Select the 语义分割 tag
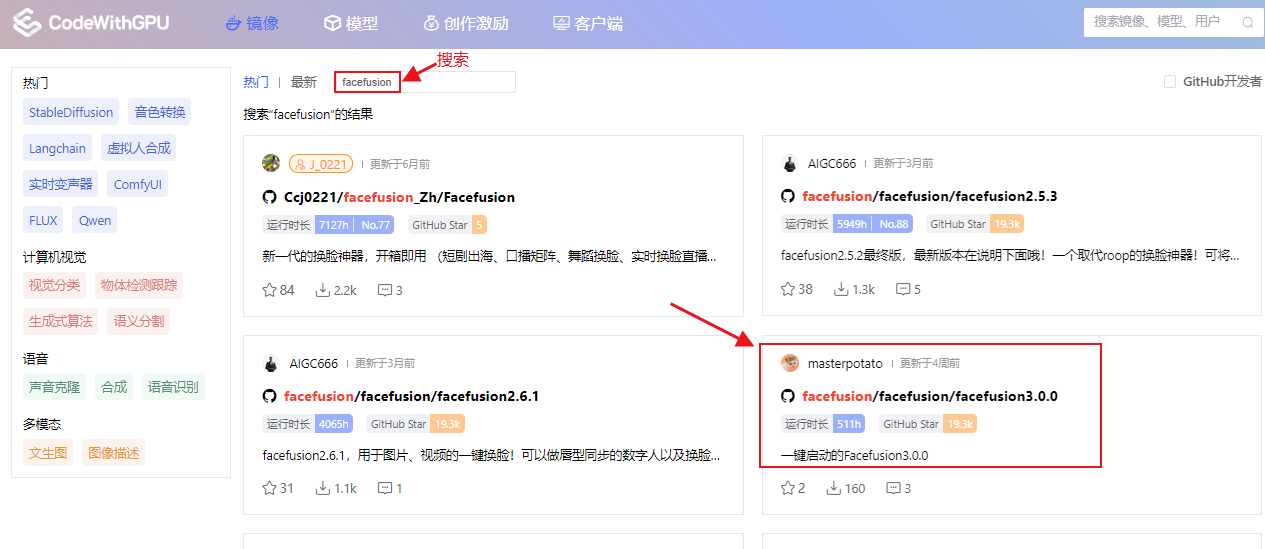Viewport: 1265px width, 549px height. (139, 321)
